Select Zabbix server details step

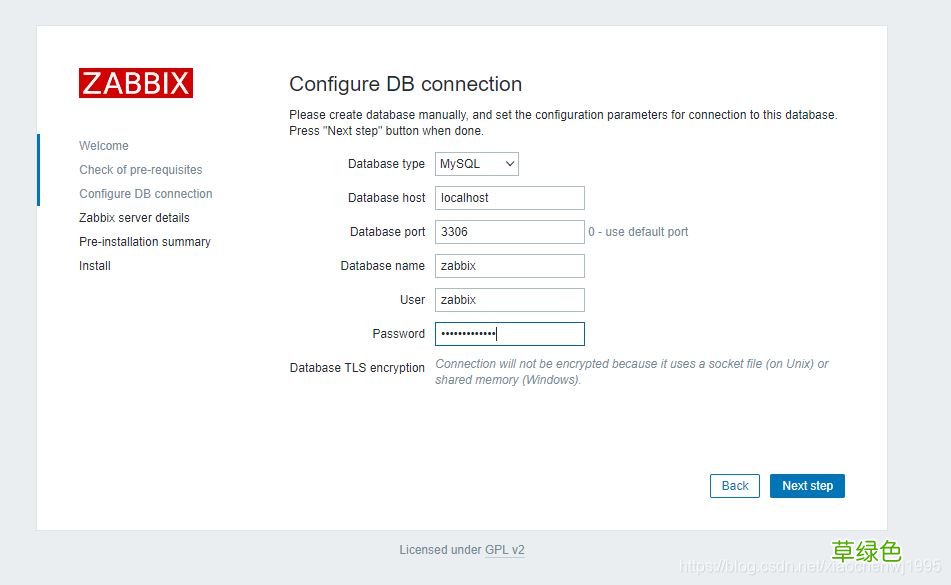(x=134, y=218)
